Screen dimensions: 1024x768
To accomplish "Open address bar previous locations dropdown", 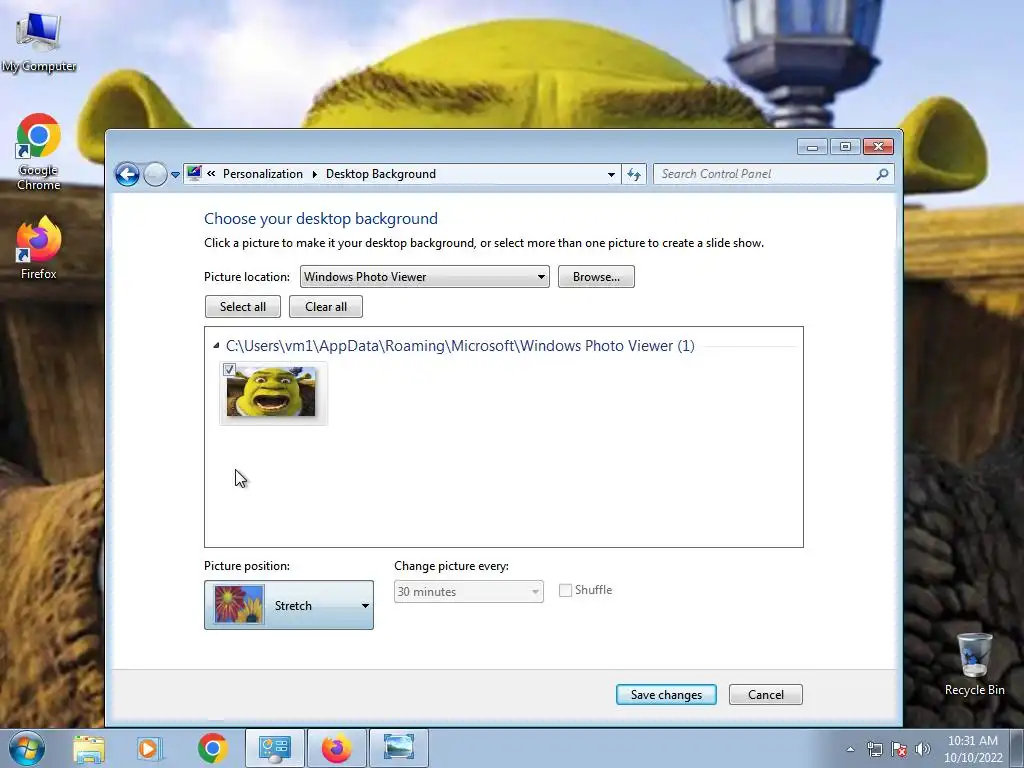I will click(611, 174).
